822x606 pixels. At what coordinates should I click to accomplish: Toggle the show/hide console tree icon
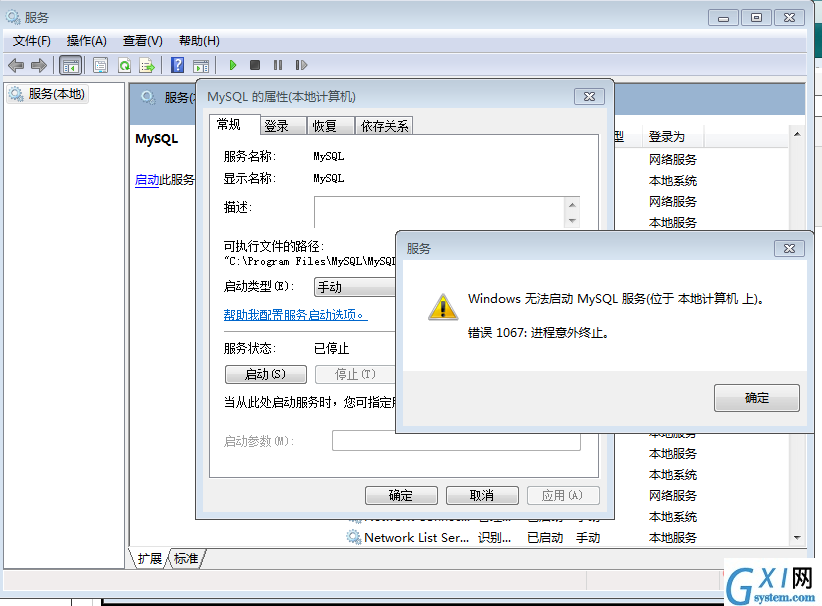coord(71,66)
